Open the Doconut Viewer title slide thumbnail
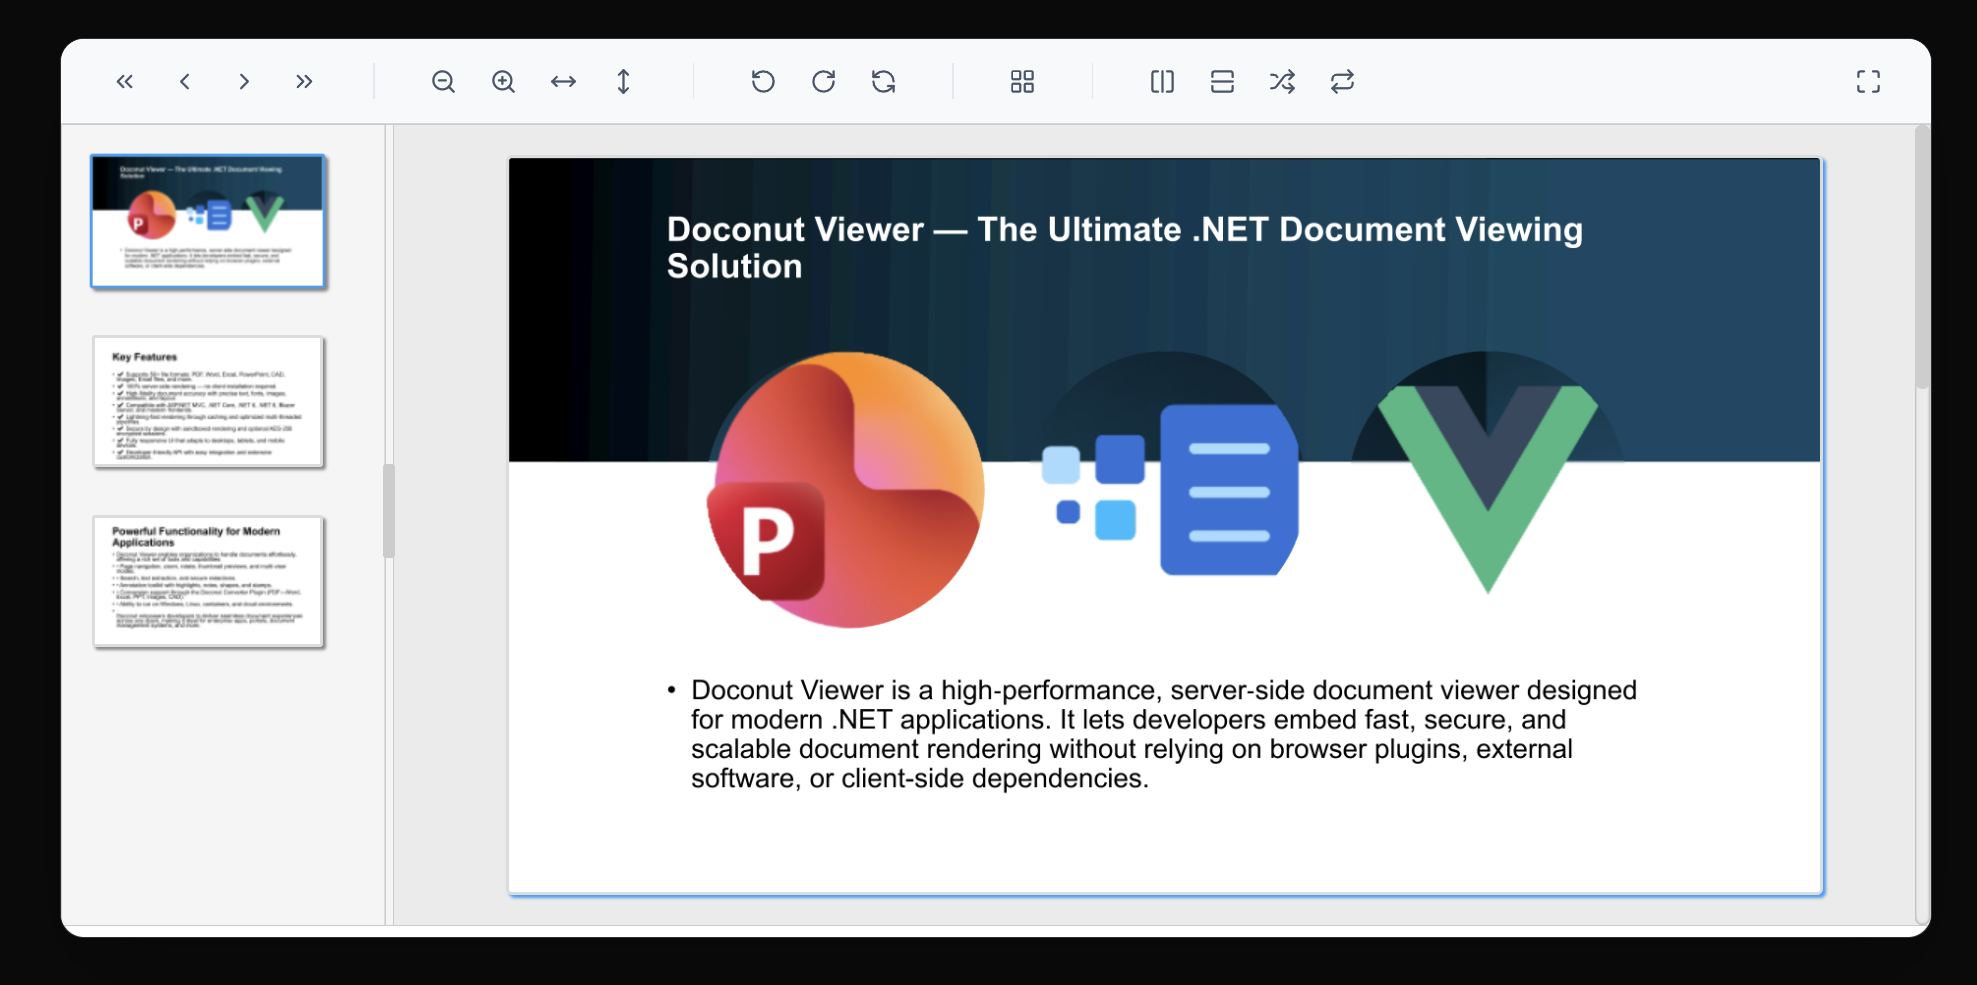1977x985 pixels. pyautogui.click(x=208, y=221)
